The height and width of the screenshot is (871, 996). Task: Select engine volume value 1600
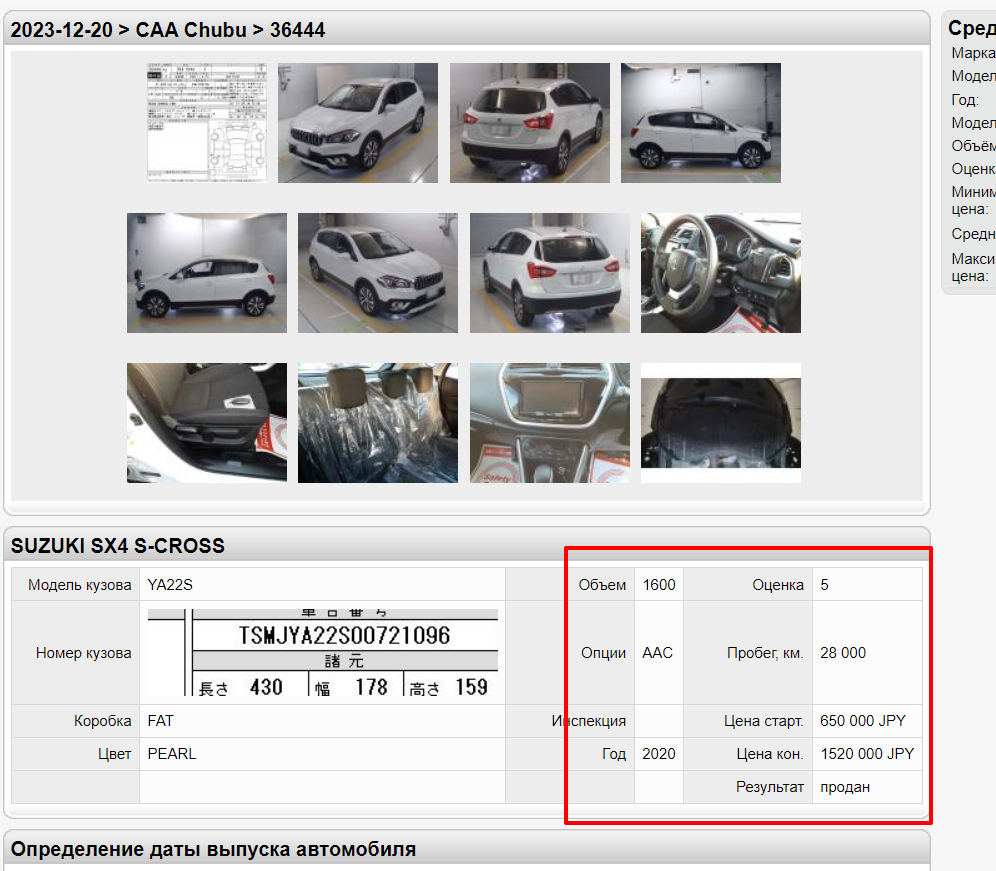pyautogui.click(x=659, y=584)
